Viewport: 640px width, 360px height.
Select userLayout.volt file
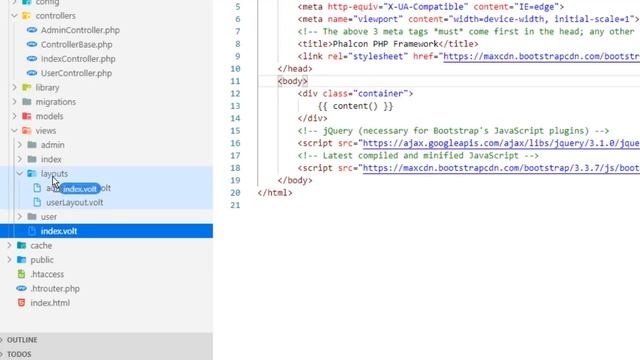point(74,202)
